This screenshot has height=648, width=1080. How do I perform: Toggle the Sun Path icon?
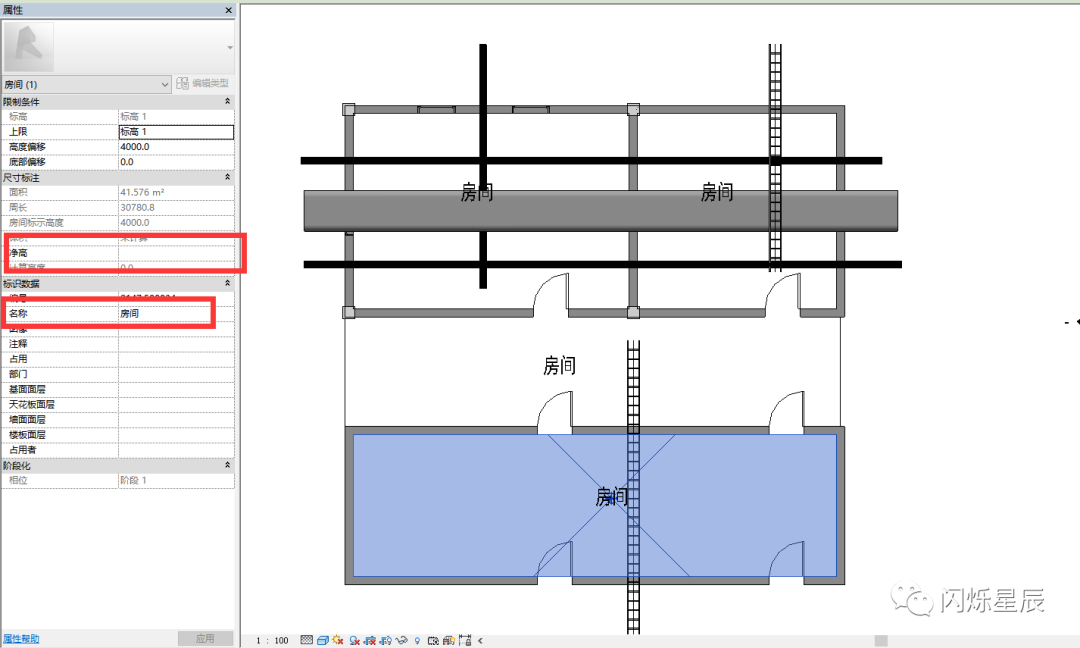coord(338,640)
